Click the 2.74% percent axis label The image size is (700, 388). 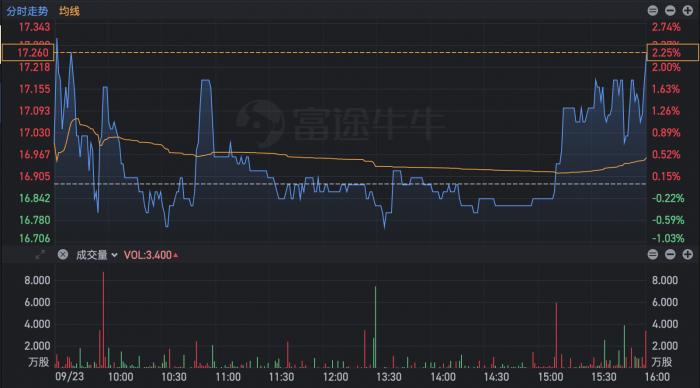(x=666, y=27)
